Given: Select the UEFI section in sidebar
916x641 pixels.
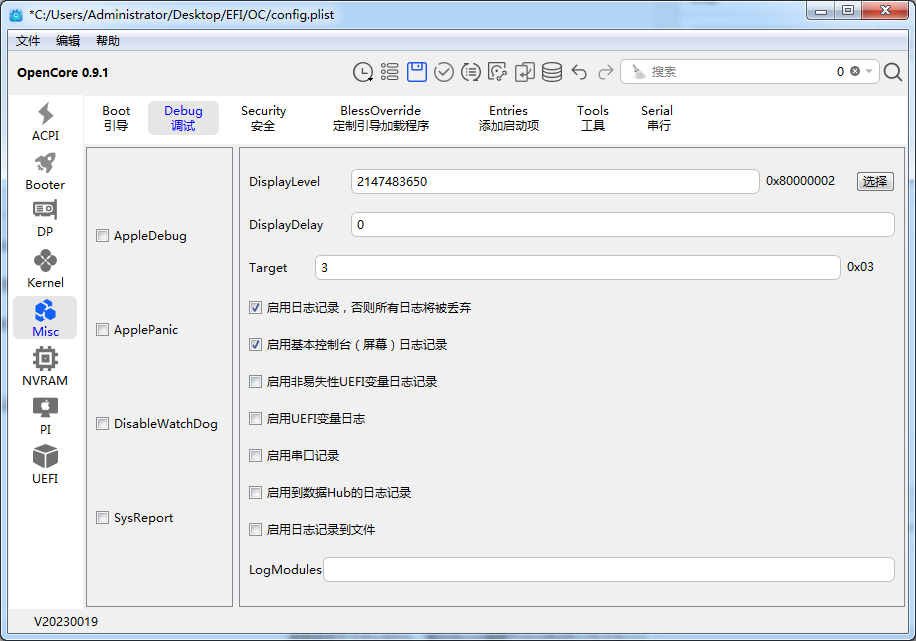Looking at the screenshot, I should click(45, 465).
